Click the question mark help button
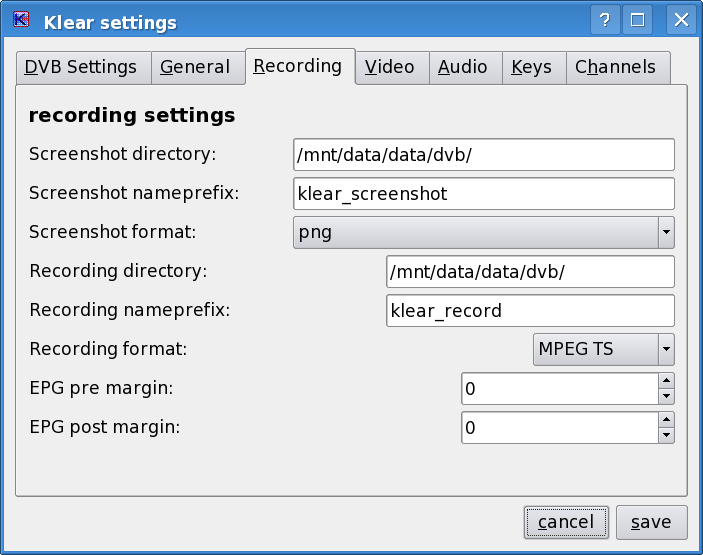The image size is (703, 555). pyautogui.click(x=604, y=20)
